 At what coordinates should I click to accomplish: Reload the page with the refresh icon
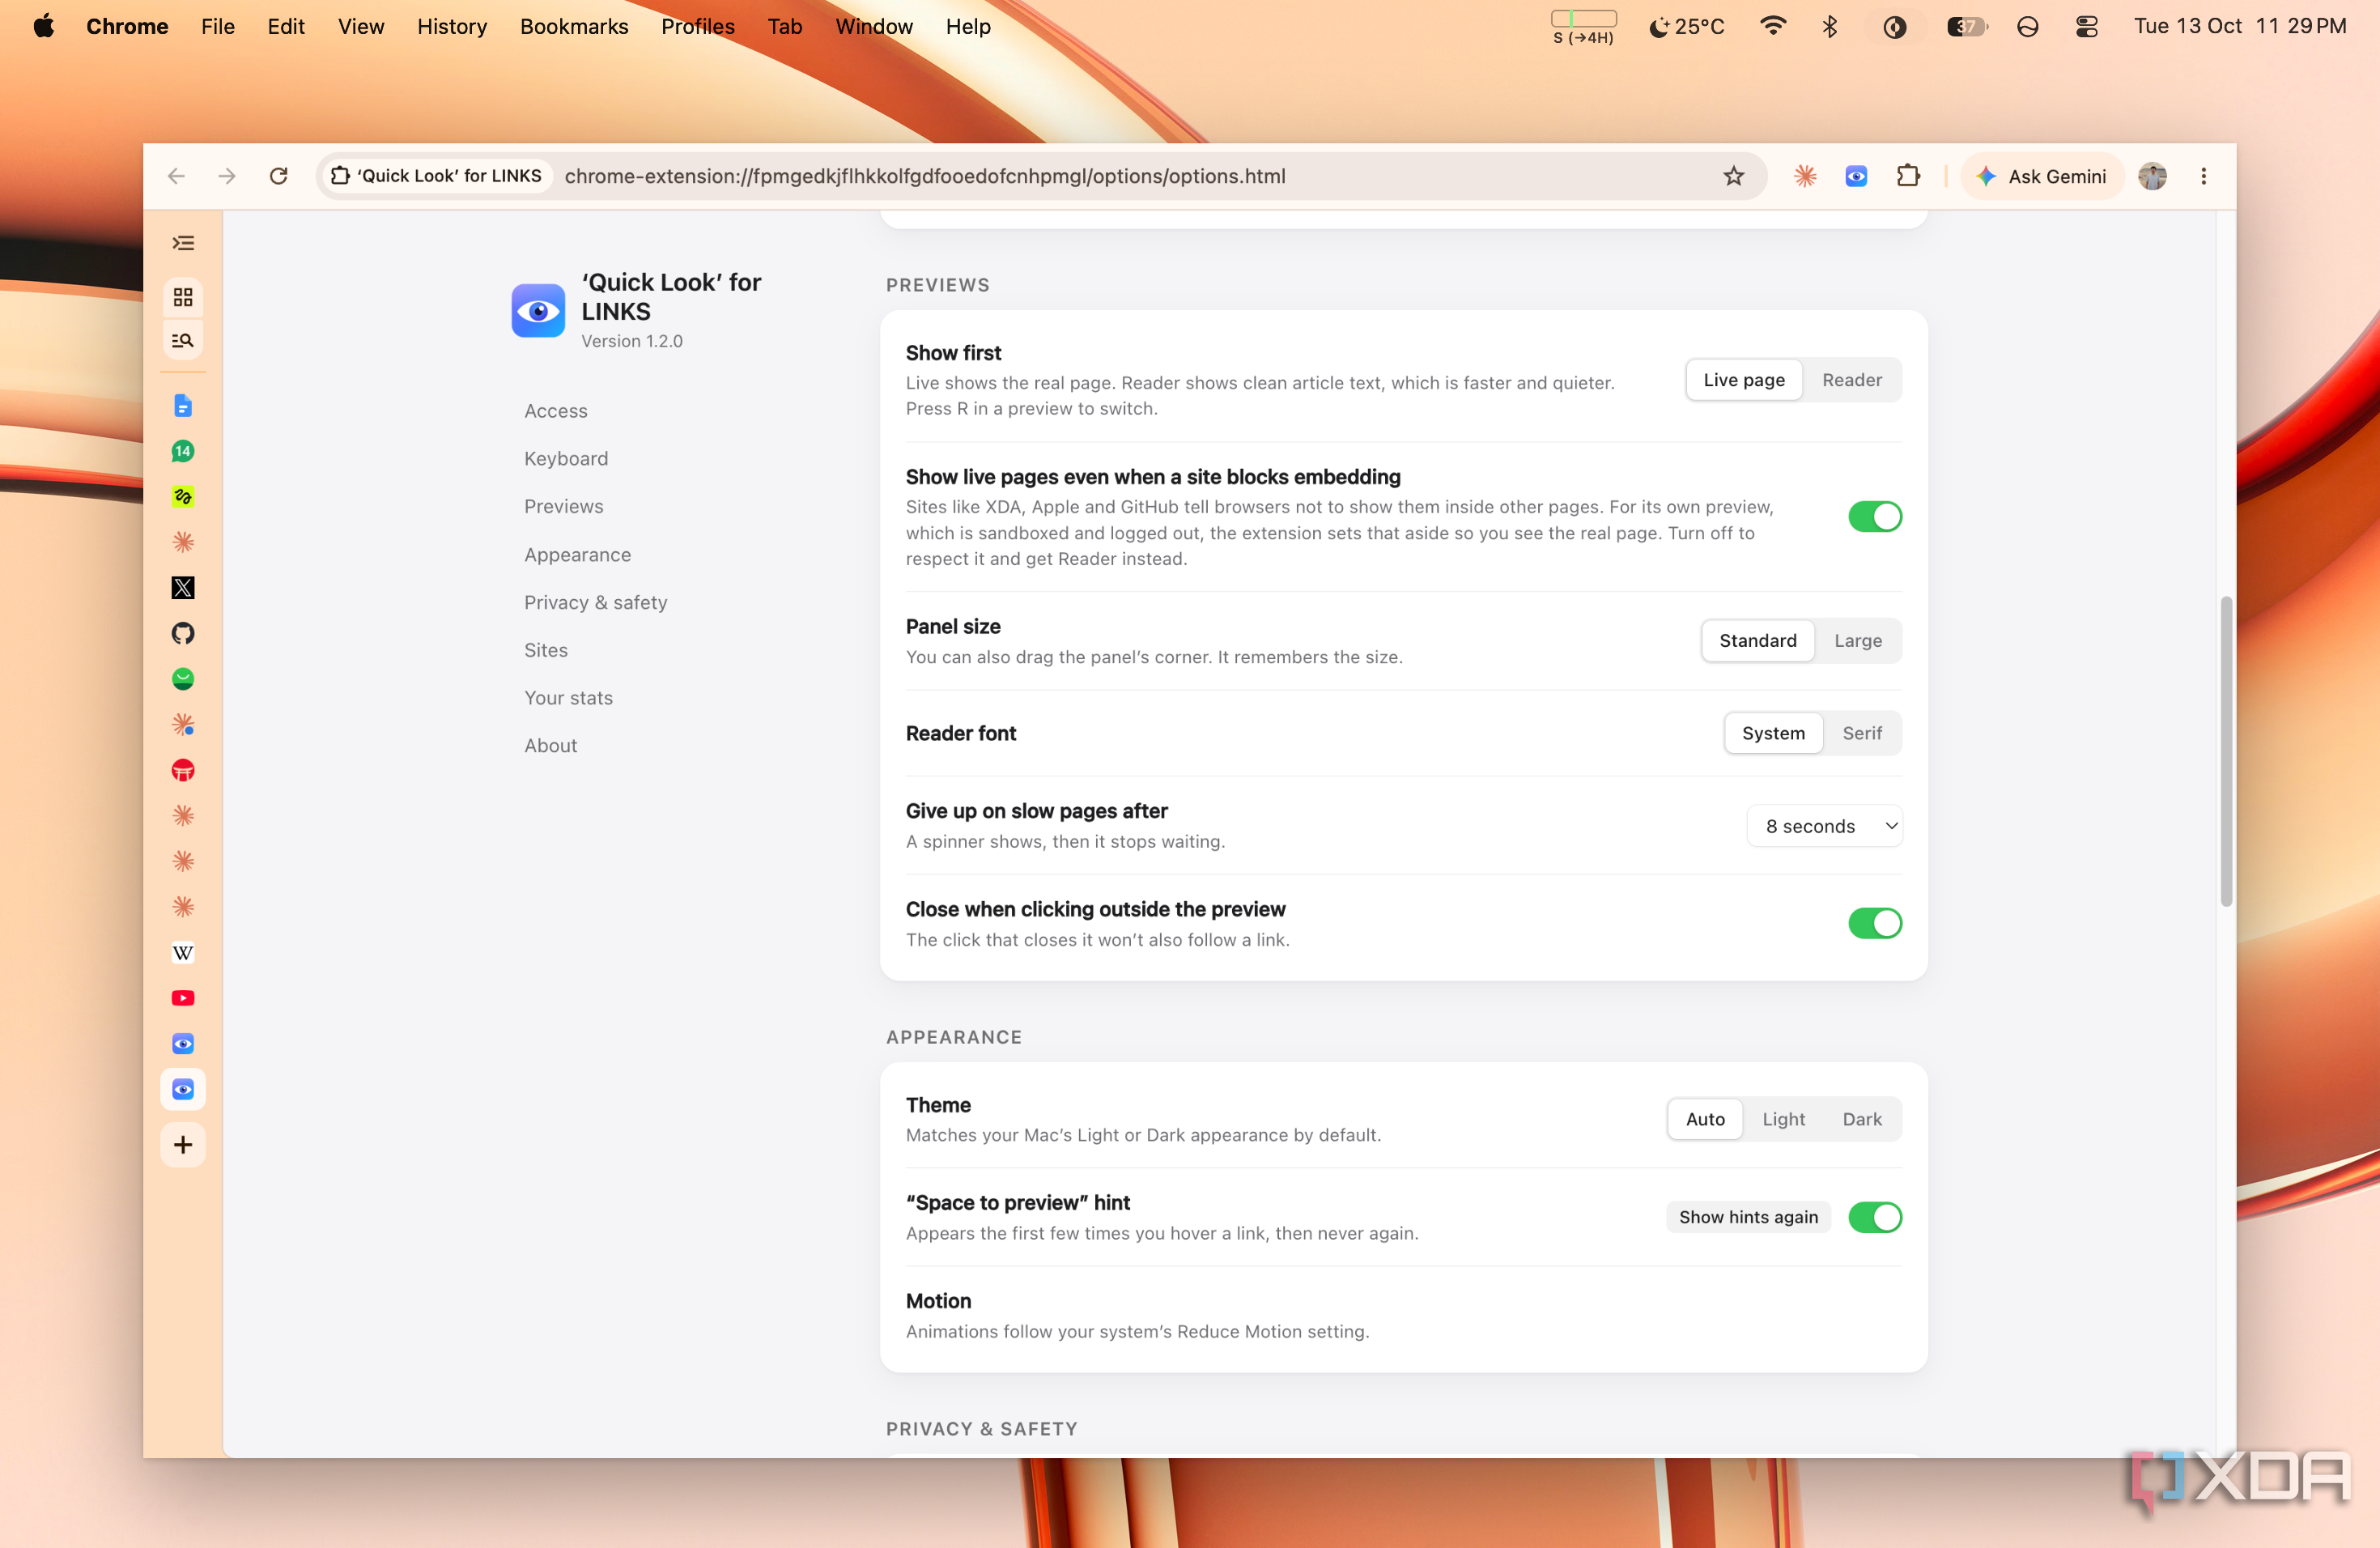click(x=279, y=176)
